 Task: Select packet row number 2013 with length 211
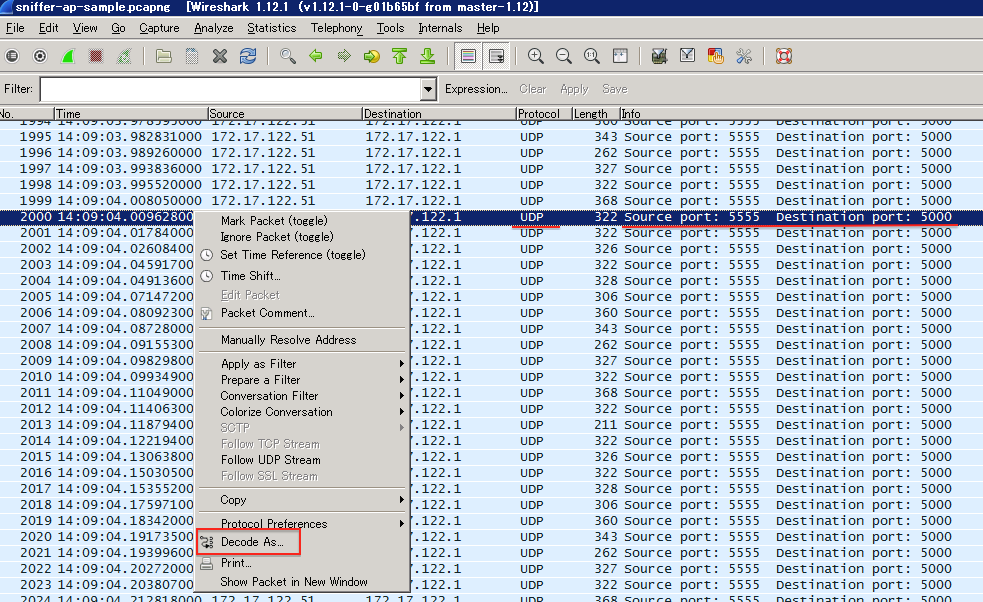pos(492,425)
